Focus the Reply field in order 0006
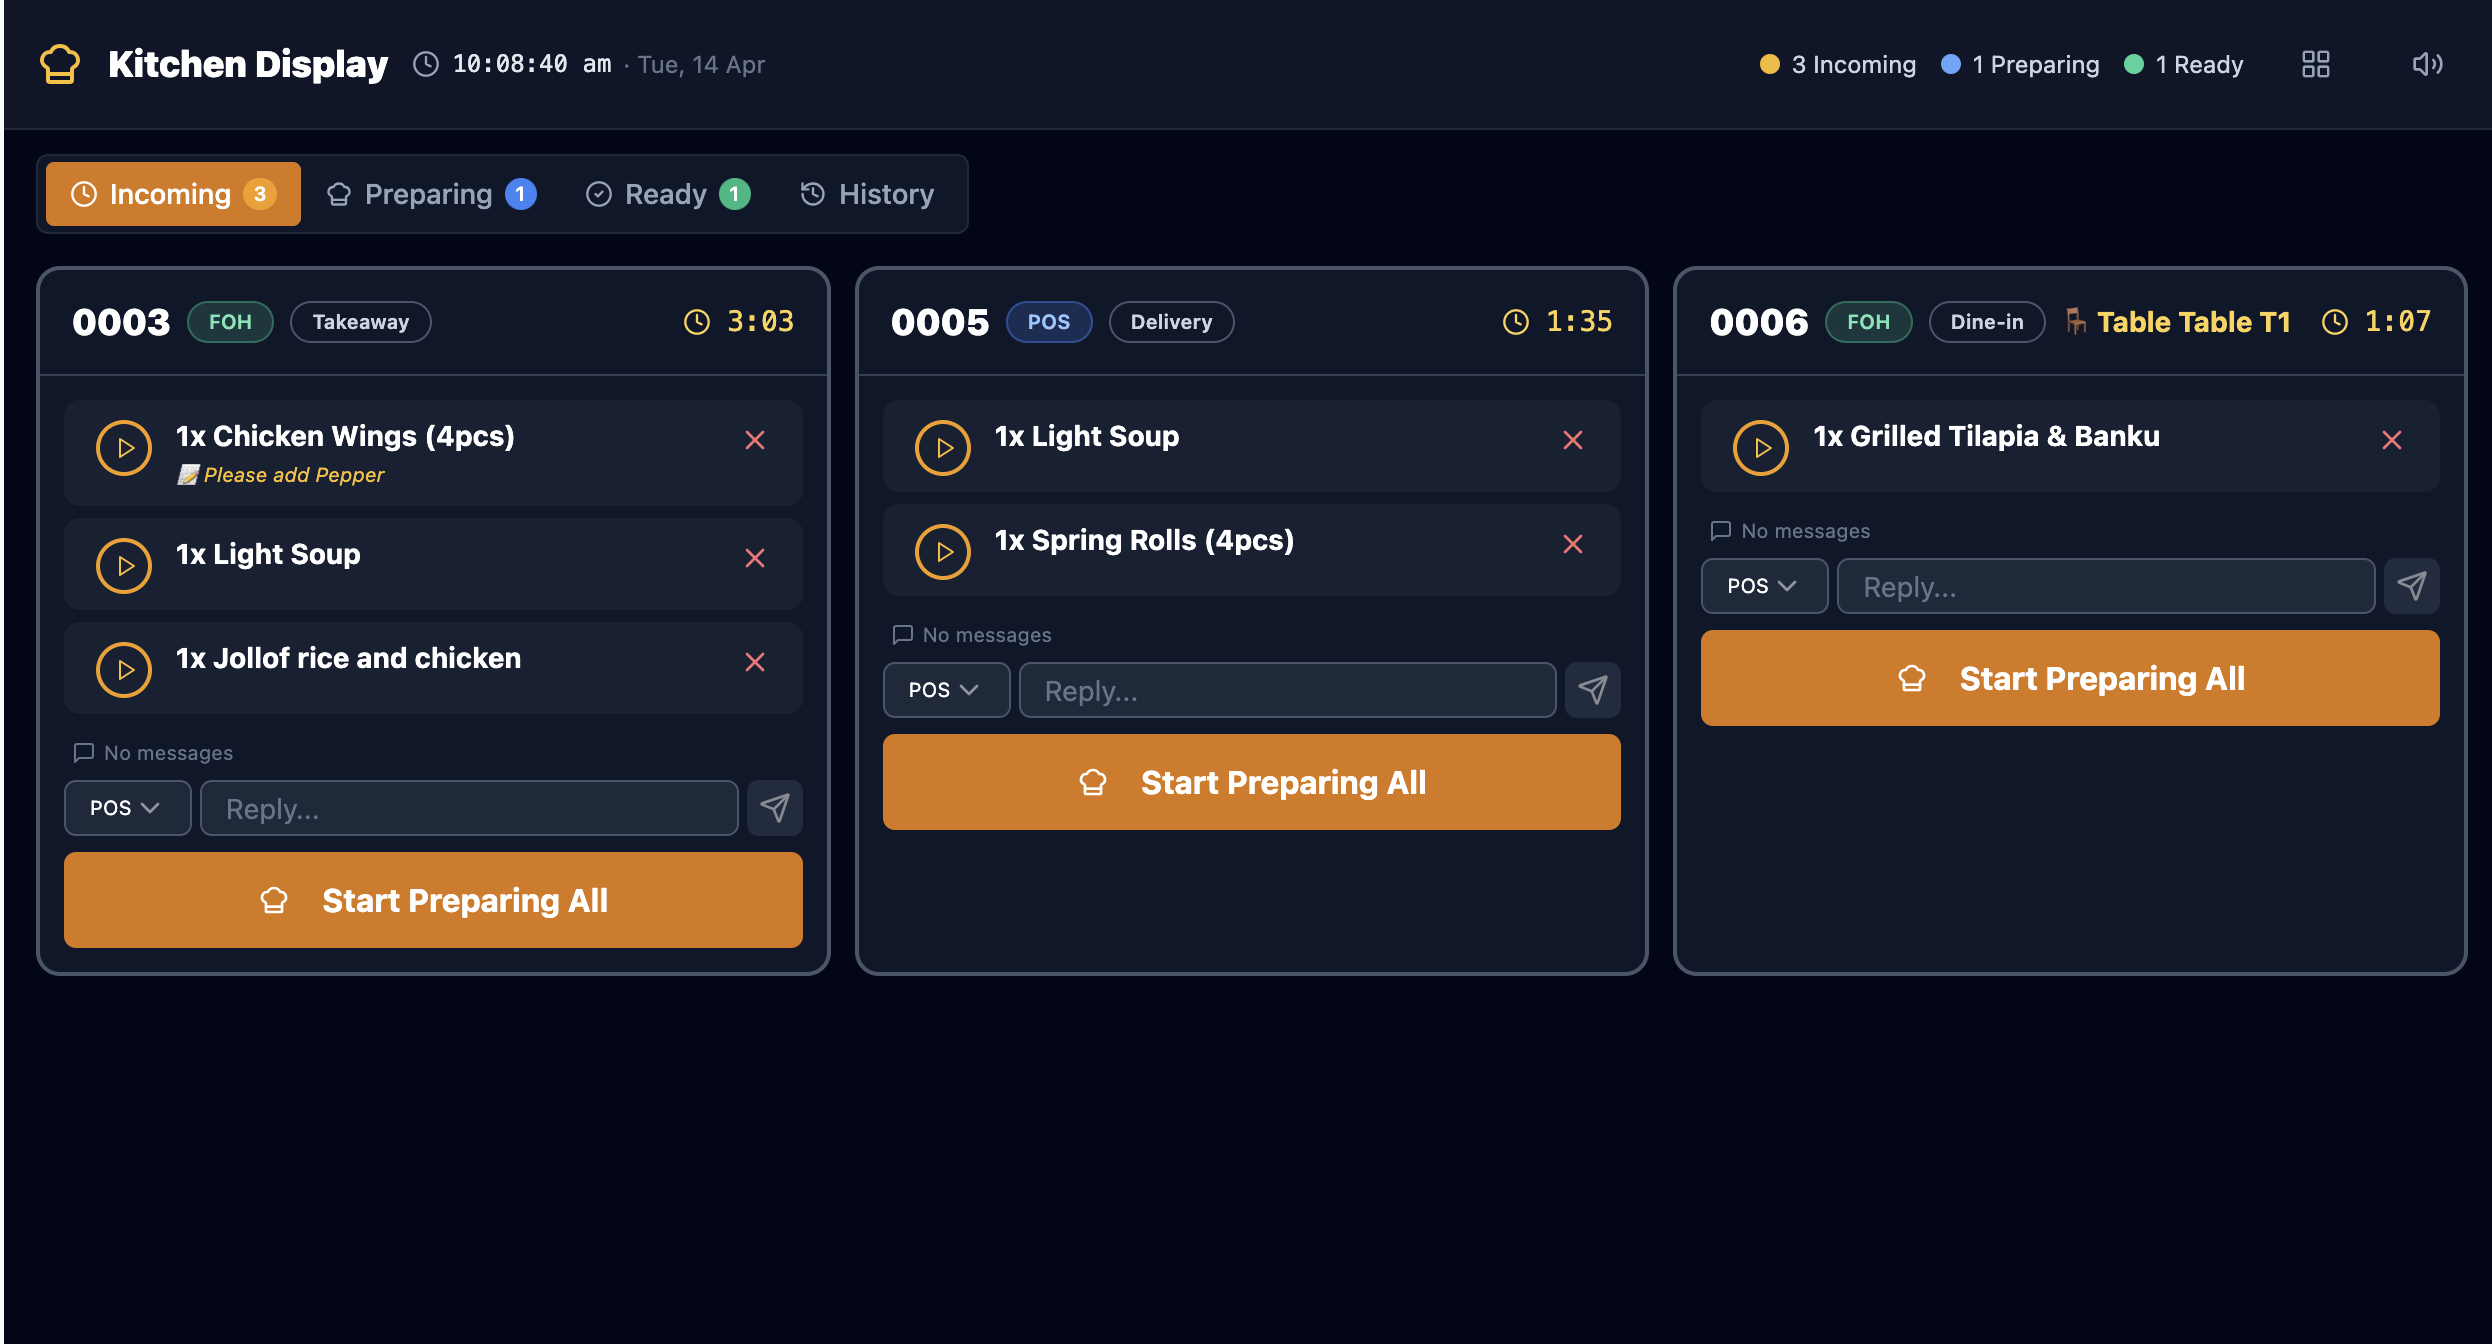The width and height of the screenshot is (2492, 1344). (2106, 586)
